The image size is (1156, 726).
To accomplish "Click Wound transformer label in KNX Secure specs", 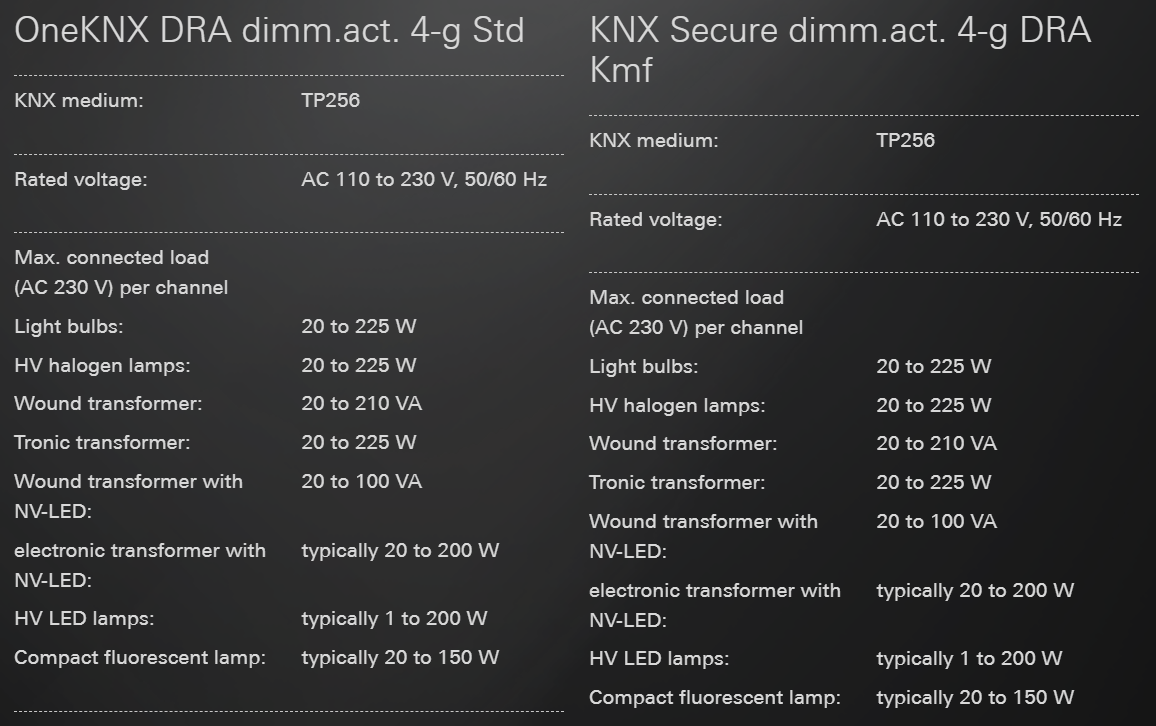I will click(682, 443).
